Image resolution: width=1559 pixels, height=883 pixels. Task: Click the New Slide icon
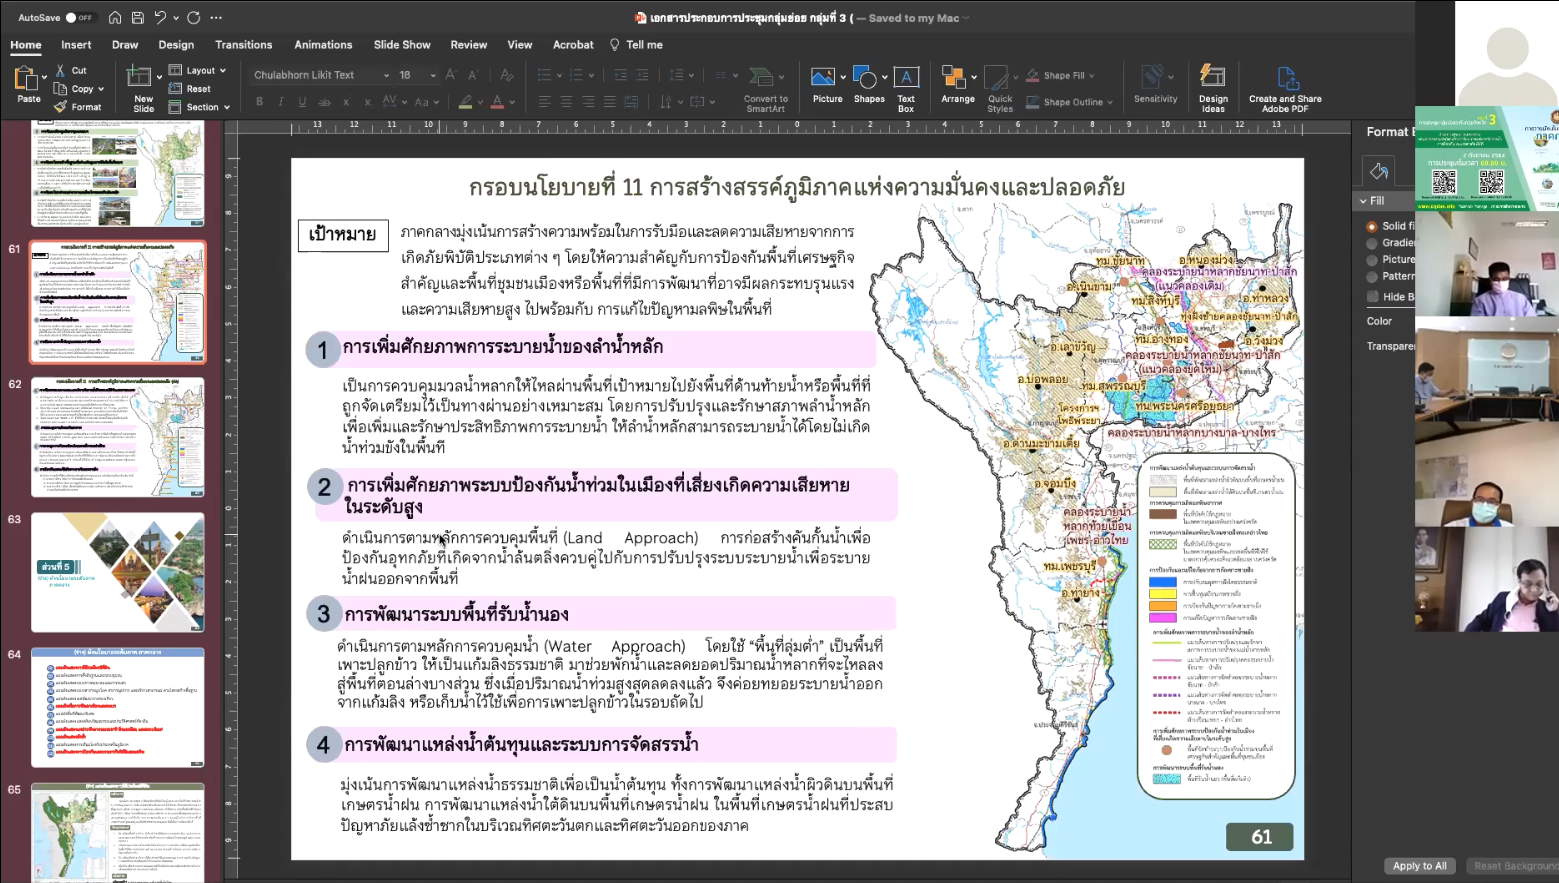point(140,78)
